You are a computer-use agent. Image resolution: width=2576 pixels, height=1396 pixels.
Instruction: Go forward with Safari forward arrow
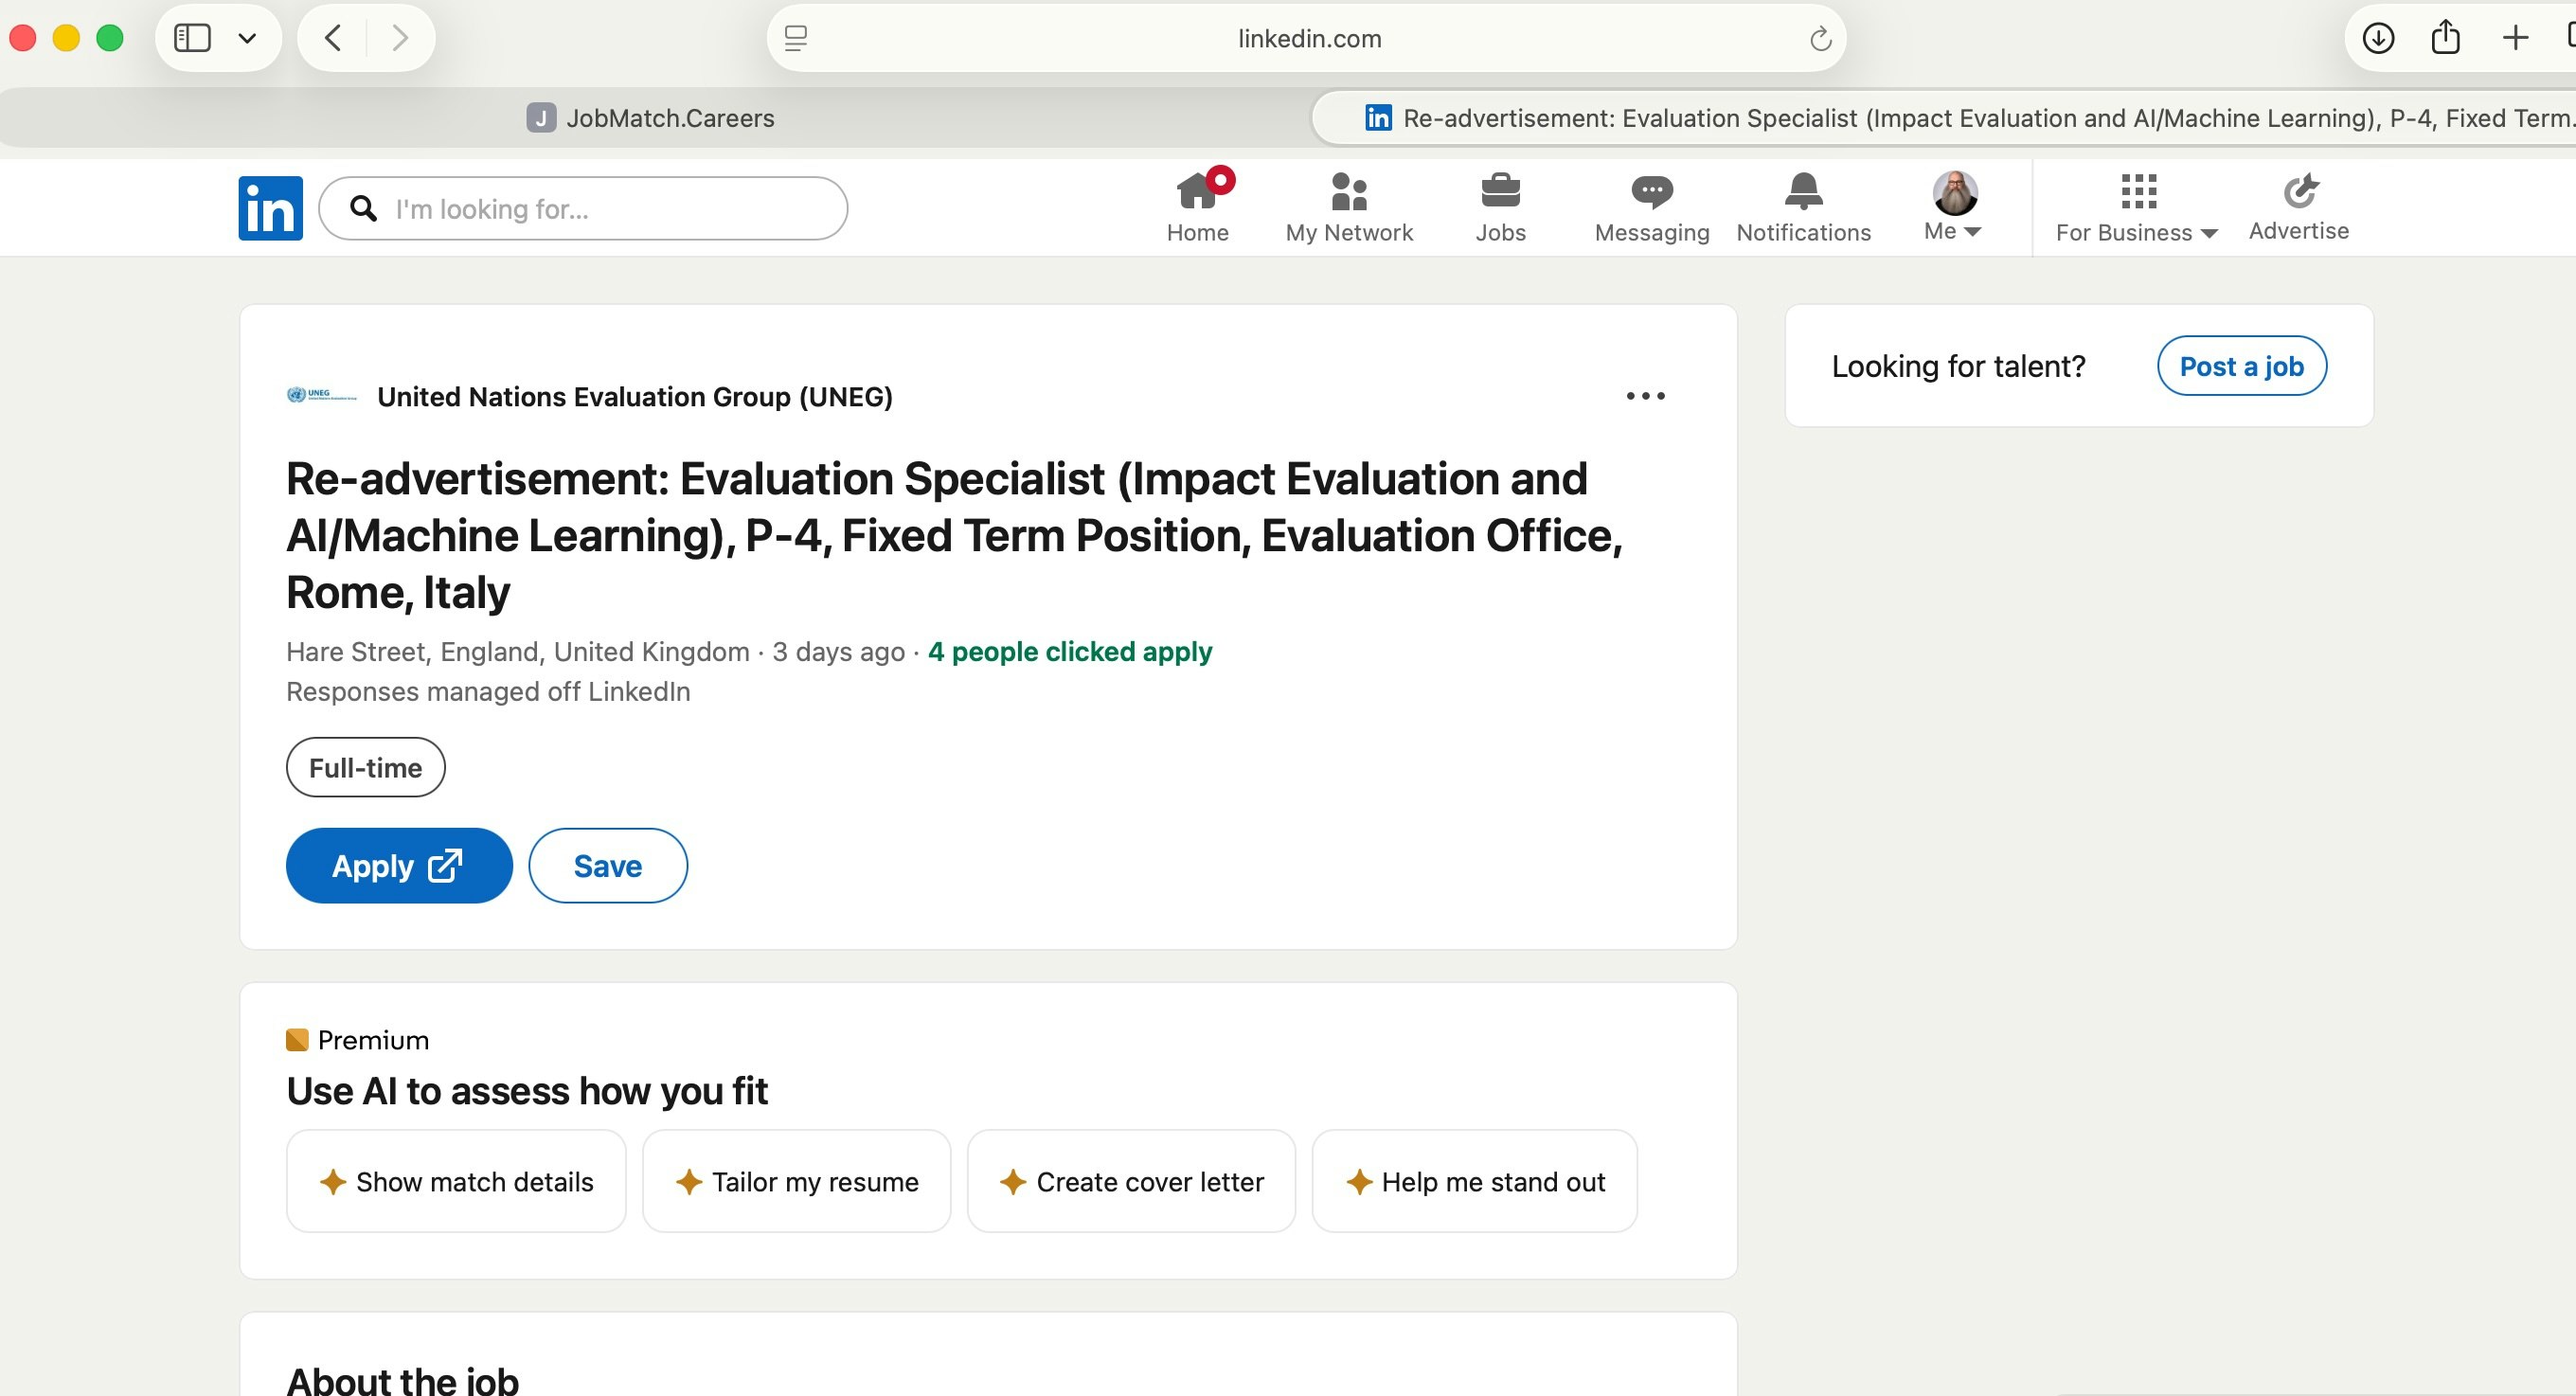coord(400,38)
